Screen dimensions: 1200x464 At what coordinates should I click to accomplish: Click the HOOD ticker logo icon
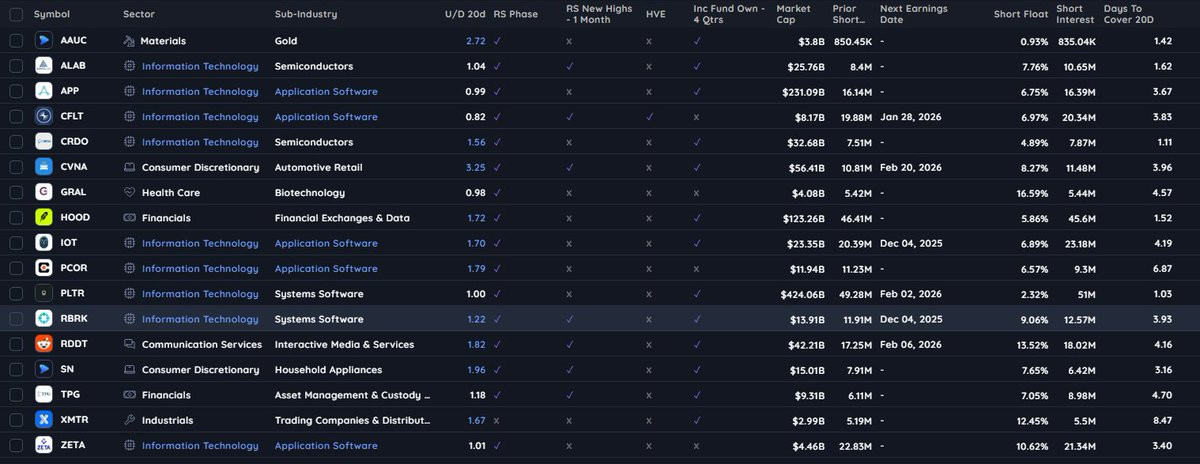44,217
